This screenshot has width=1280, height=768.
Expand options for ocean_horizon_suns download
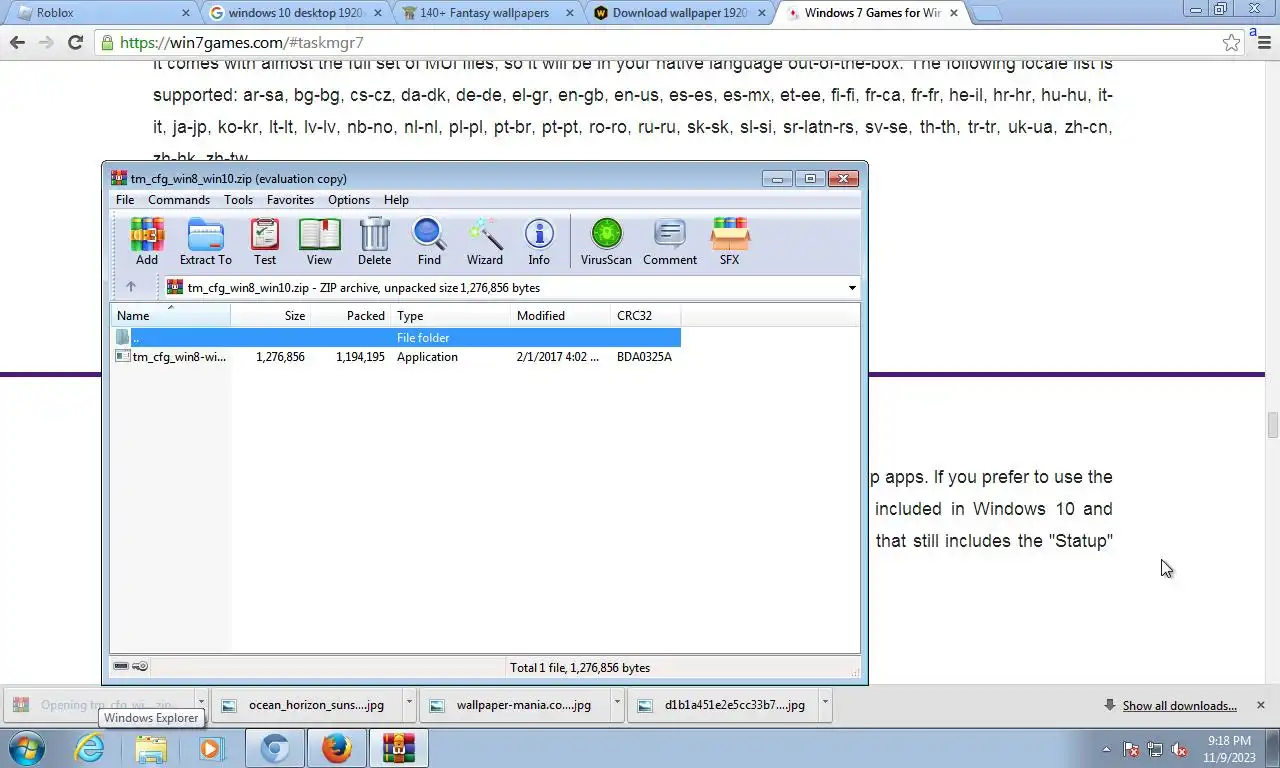(408, 704)
